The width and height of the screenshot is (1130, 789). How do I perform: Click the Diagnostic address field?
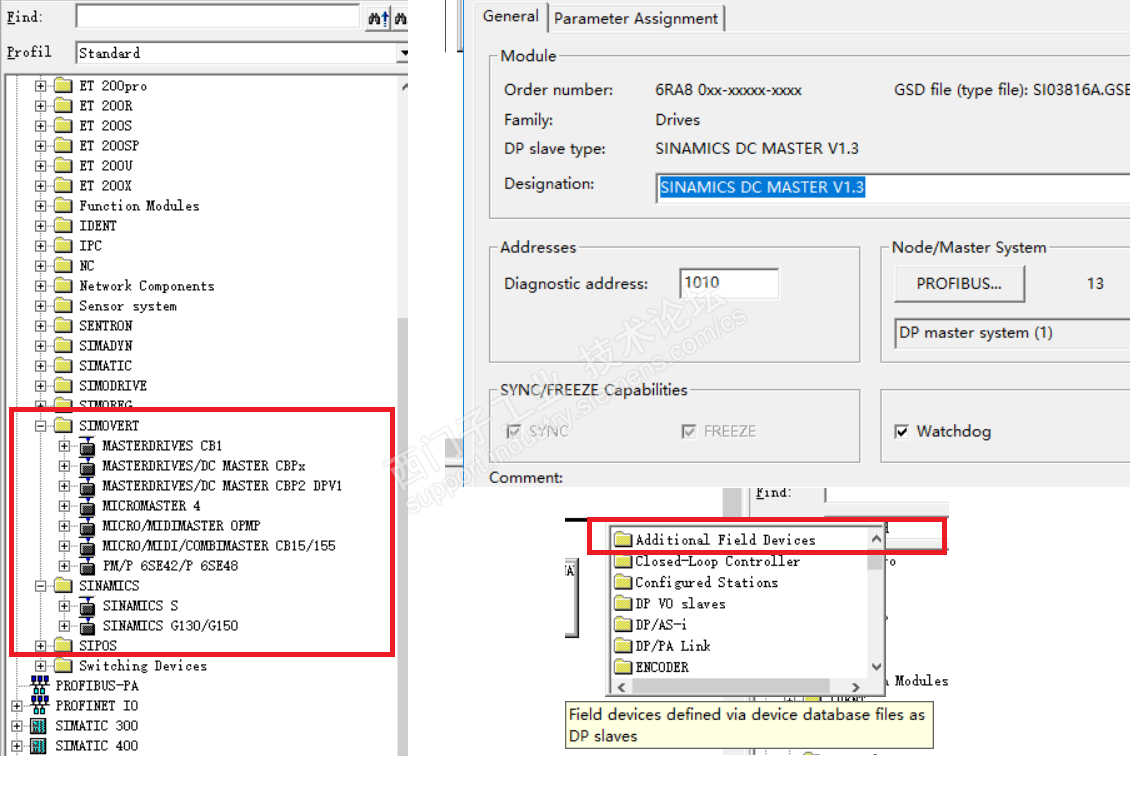click(729, 283)
